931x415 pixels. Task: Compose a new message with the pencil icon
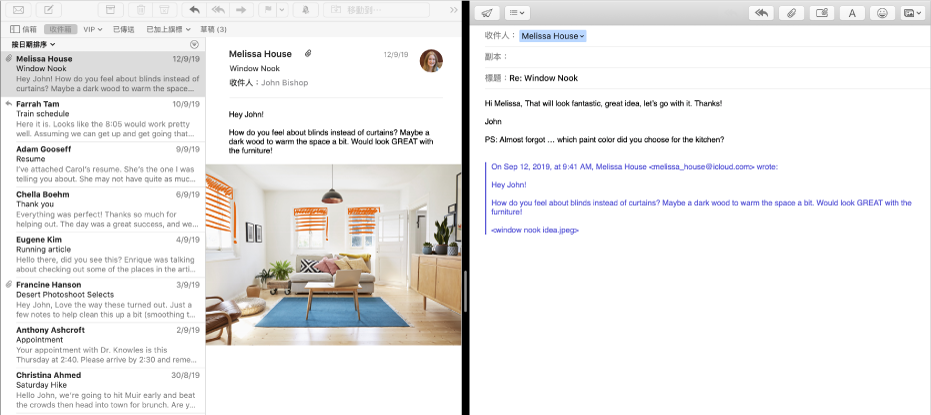[49, 10]
